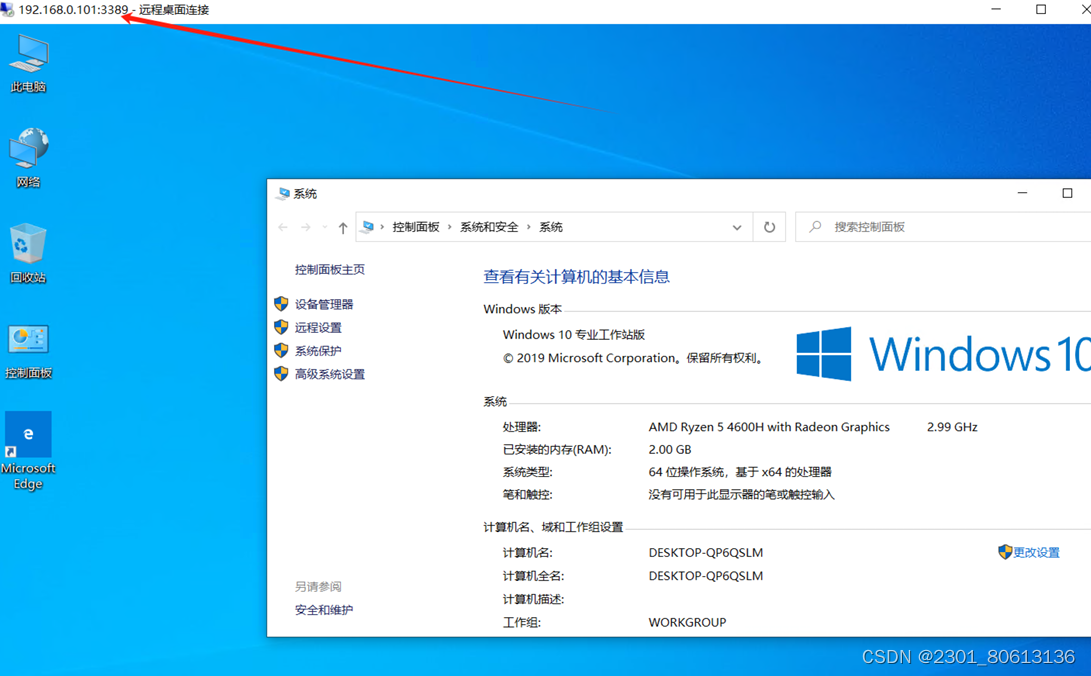Viewport: 1091px width, 676px height.
Task: Open recent locations dropdown in navigation bar
Action: (x=324, y=227)
